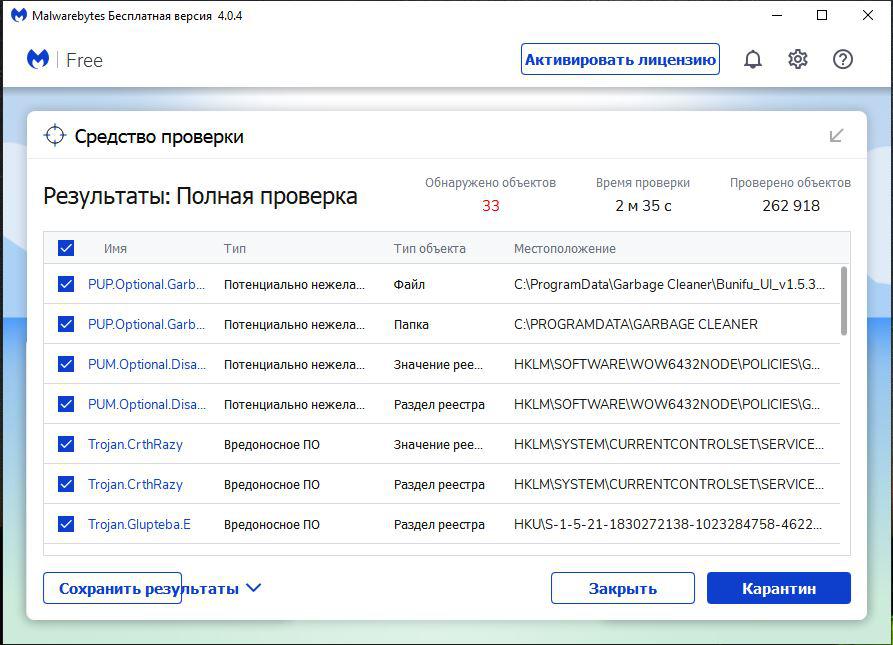Uncheck the Trojan.Glupteba.E detection
The height and width of the screenshot is (645, 893).
(x=66, y=524)
